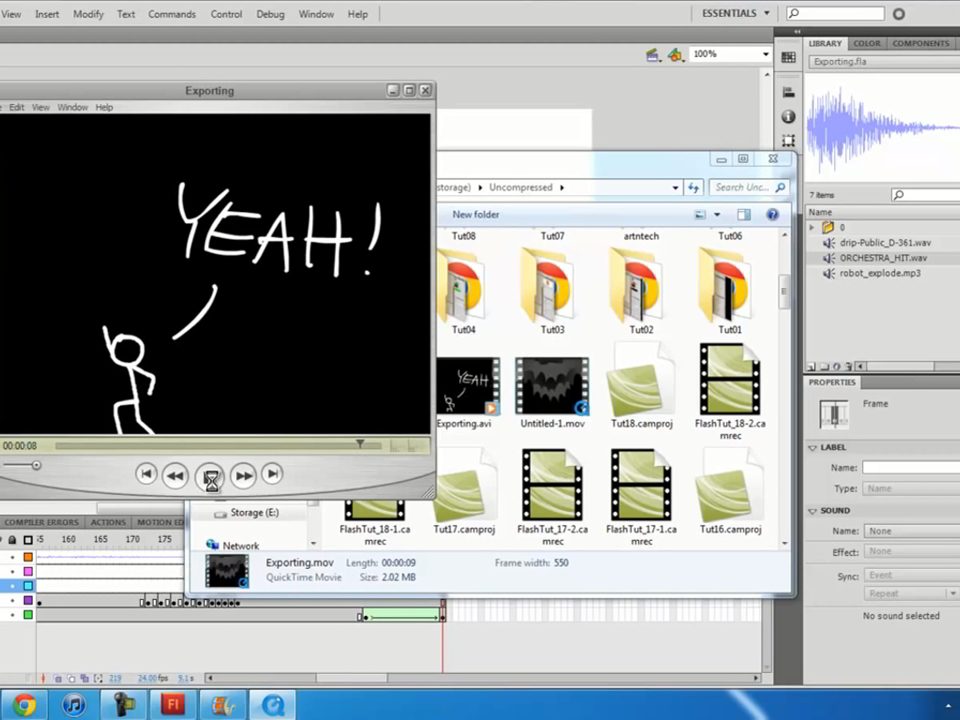Open the Info panel icon in the dock
The width and height of the screenshot is (960, 720).
coord(789,116)
